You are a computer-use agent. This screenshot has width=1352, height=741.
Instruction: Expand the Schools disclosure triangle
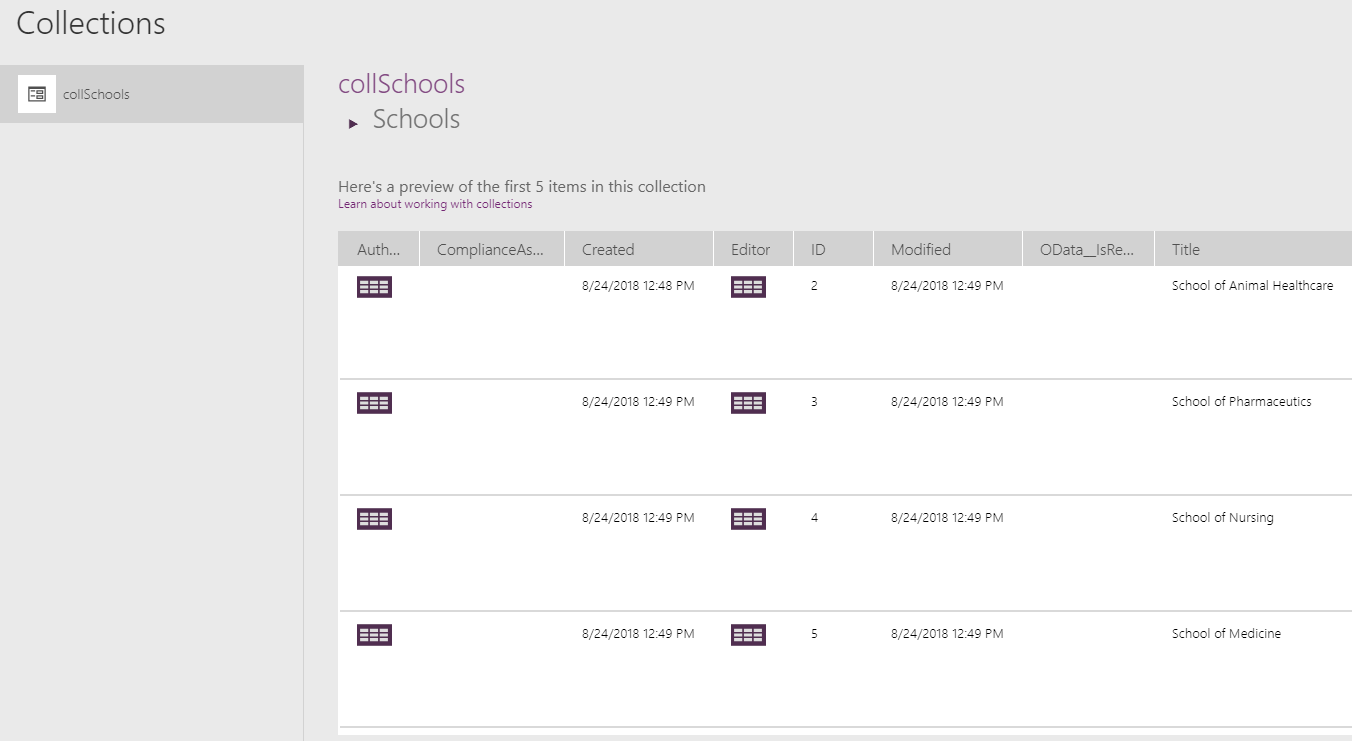coord(353,123)
